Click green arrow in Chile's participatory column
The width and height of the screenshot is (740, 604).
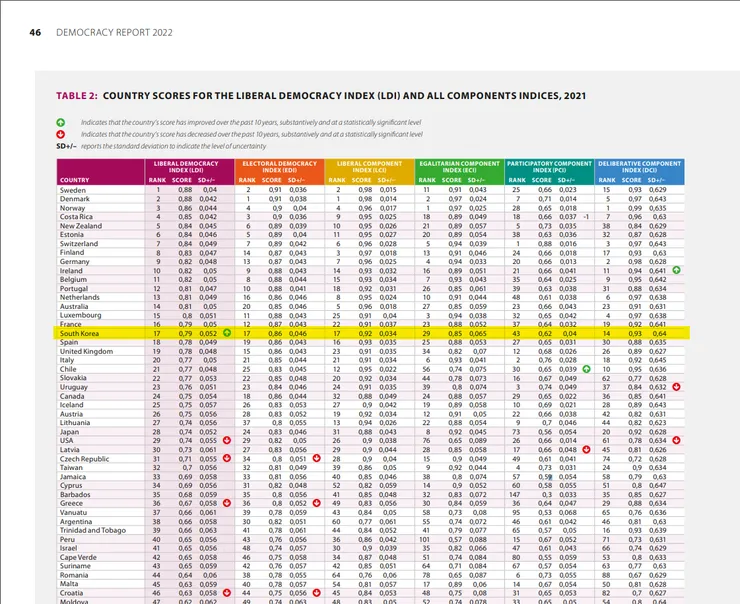[587, 369]
